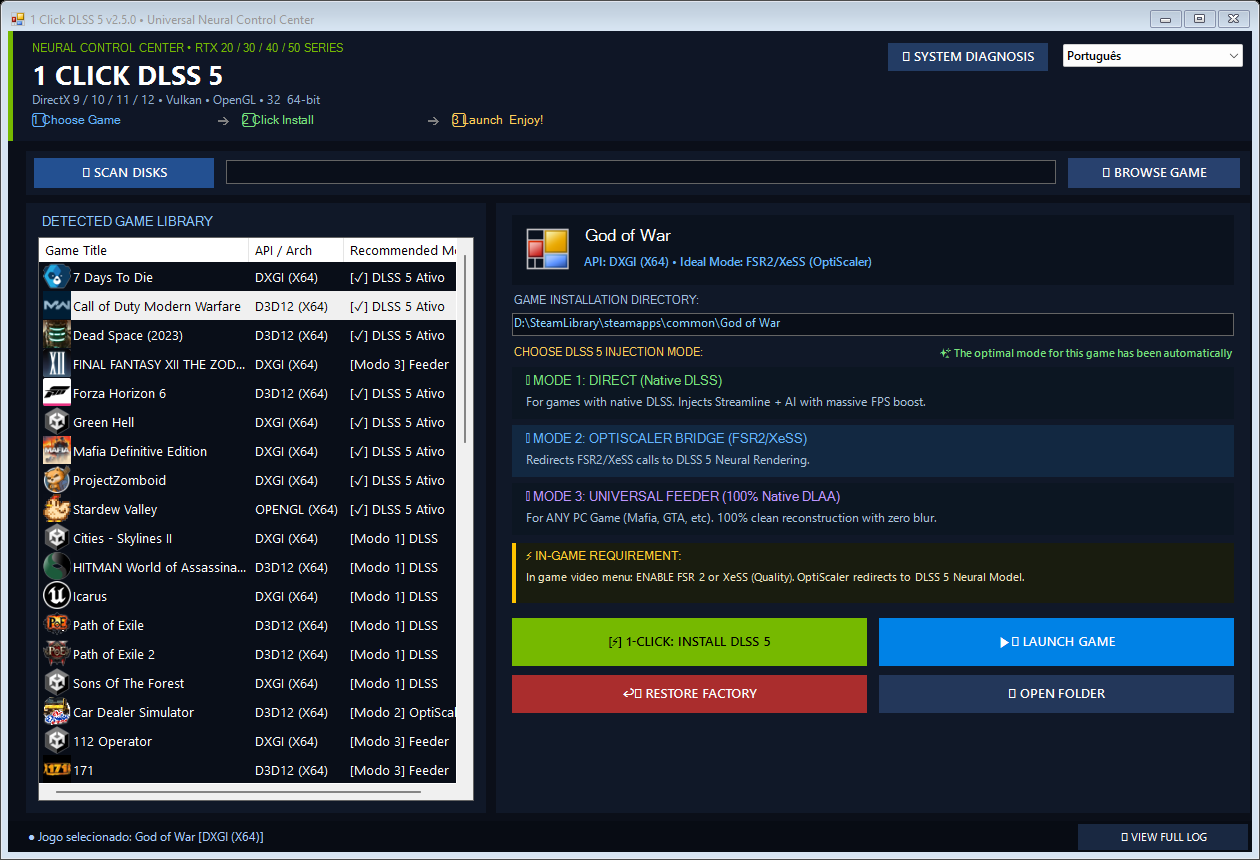Click step 2 Click Install label
The height and width of the screenshot is (860, 1260).
[278, 120]
